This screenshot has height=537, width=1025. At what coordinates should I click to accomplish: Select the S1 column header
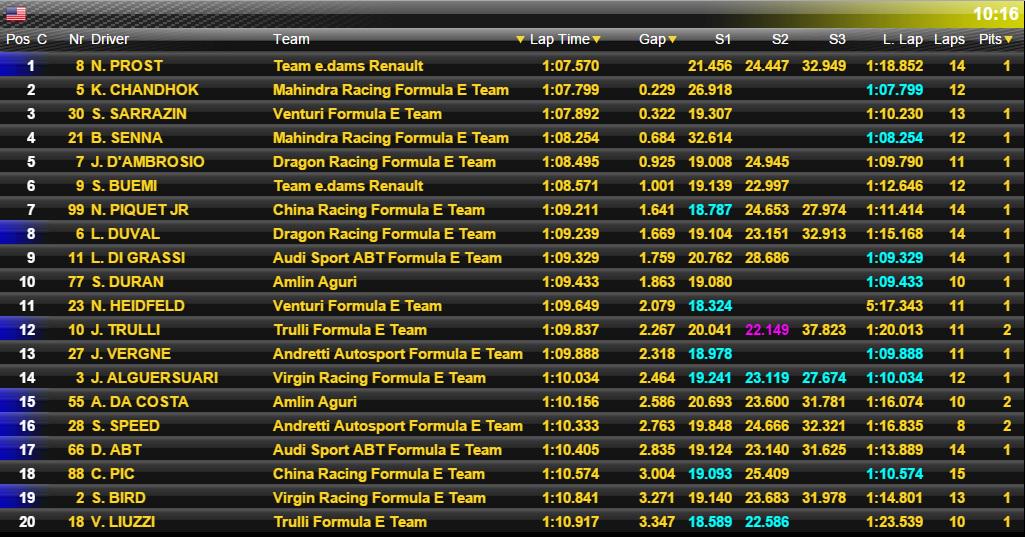[x=722, y=39]
